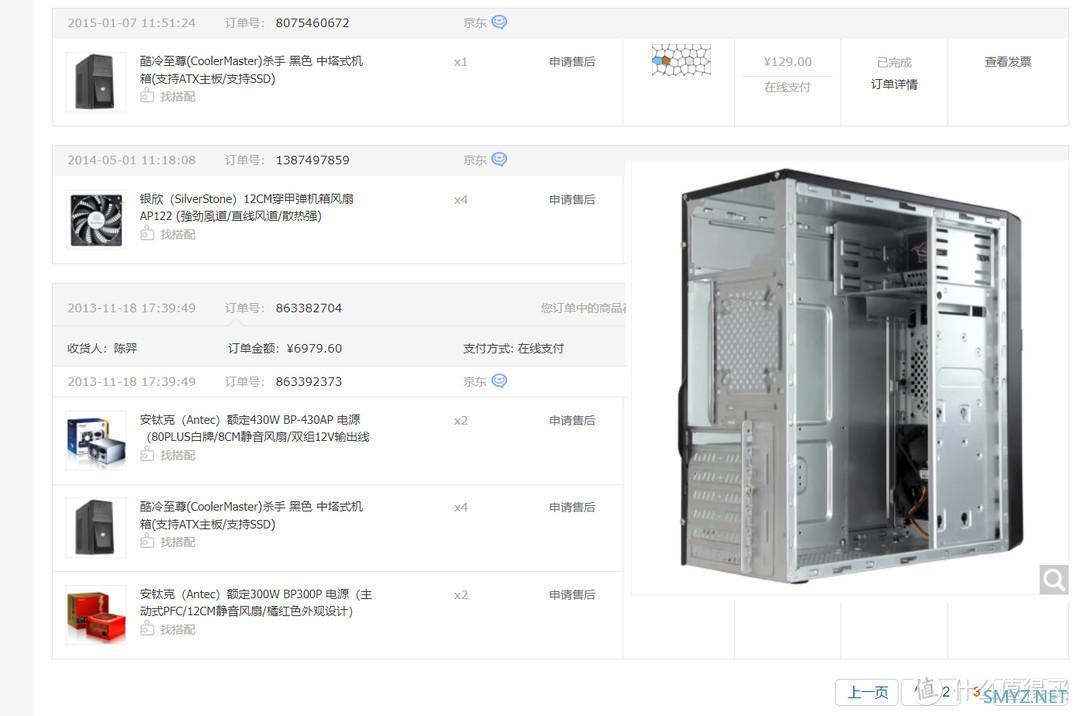This screenshot has height=716, width=1080.
Task: Open CoolerMaster case title in order 8075460672
Action: click(x=251, y=70)
